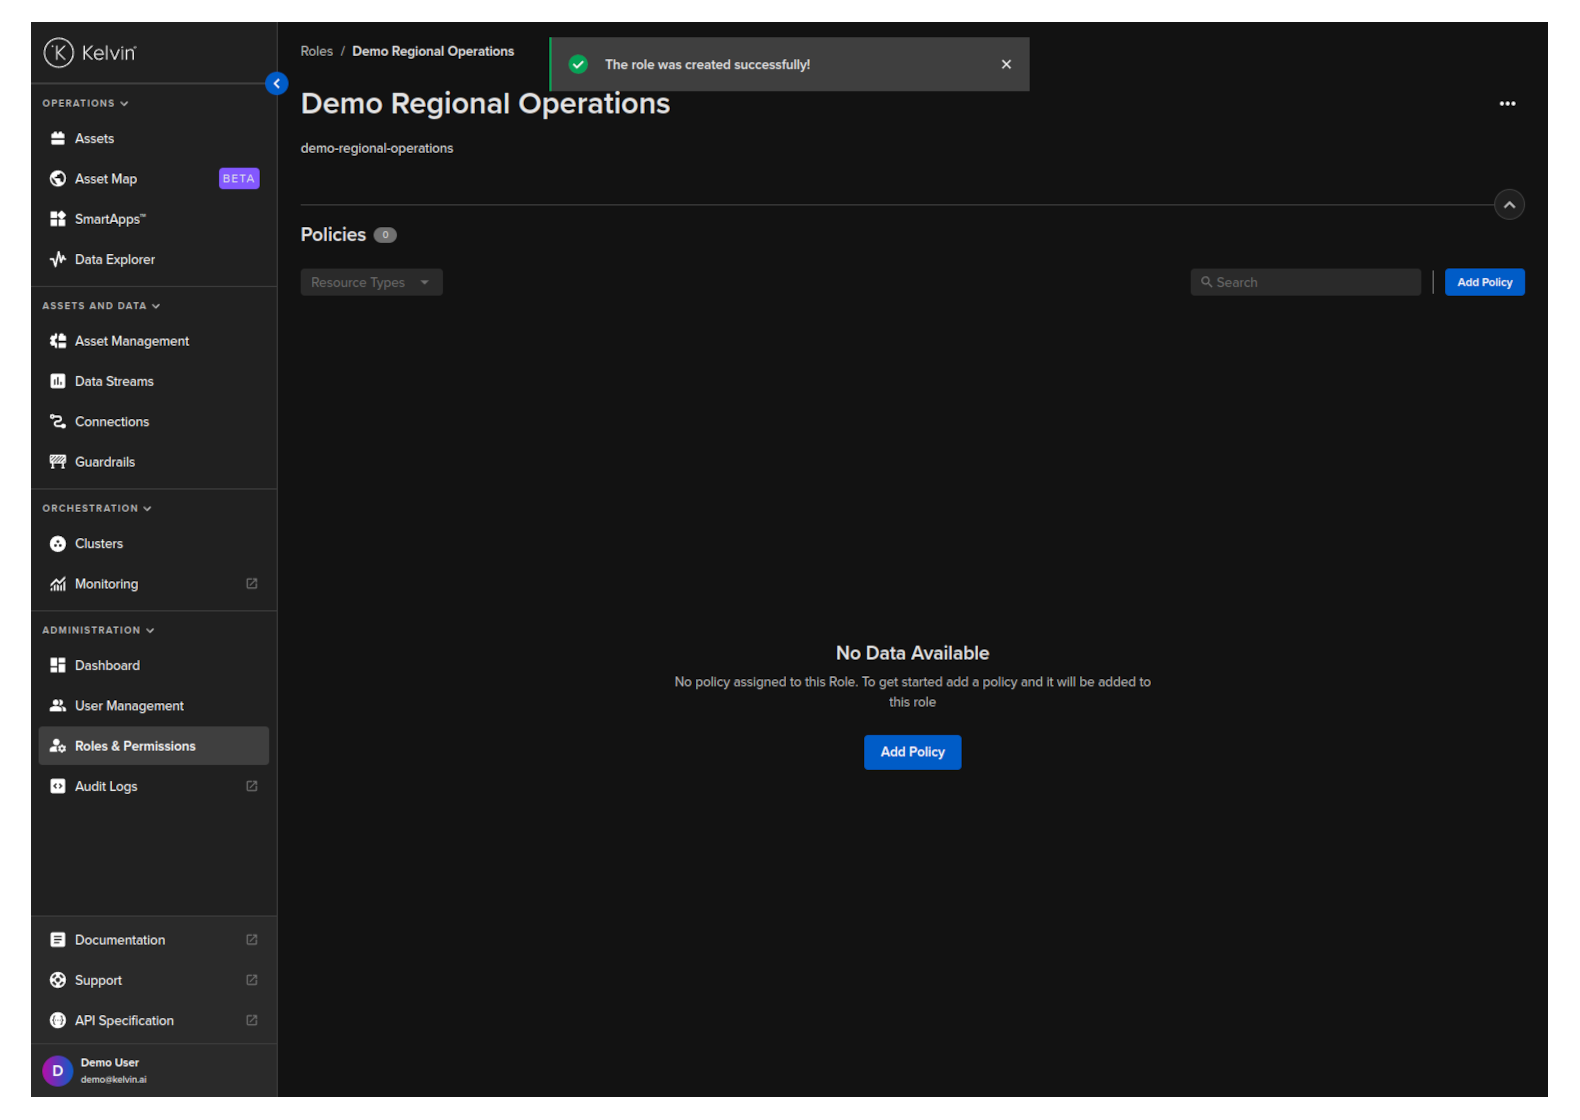Open Clusters under Orchestration
The image size is (1580, 1120).
pos(98,544)
